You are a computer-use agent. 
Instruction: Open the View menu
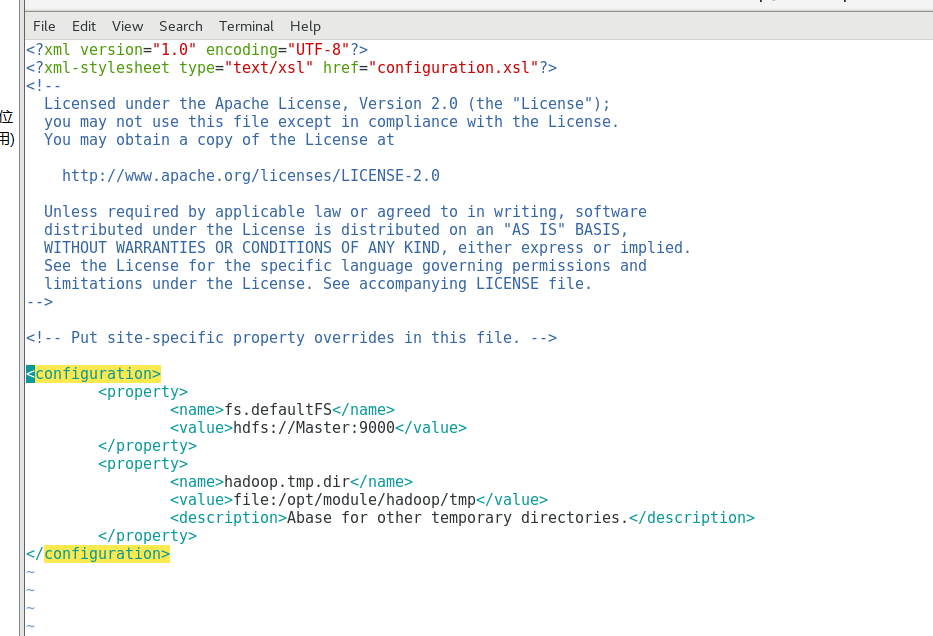[127, 26]
